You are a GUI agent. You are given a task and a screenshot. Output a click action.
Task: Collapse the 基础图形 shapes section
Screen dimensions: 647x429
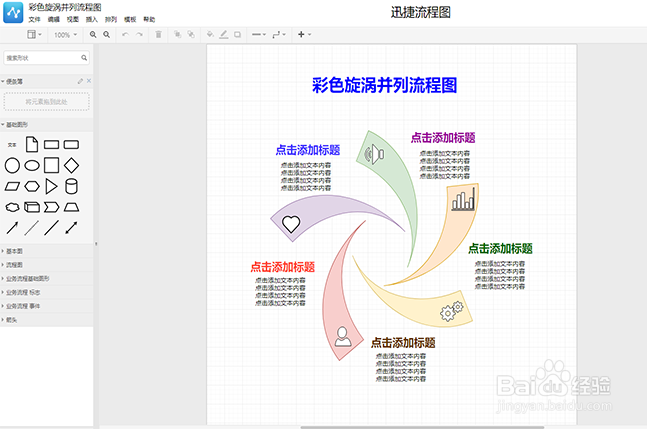pyautogui.click(x=15, y=125)
